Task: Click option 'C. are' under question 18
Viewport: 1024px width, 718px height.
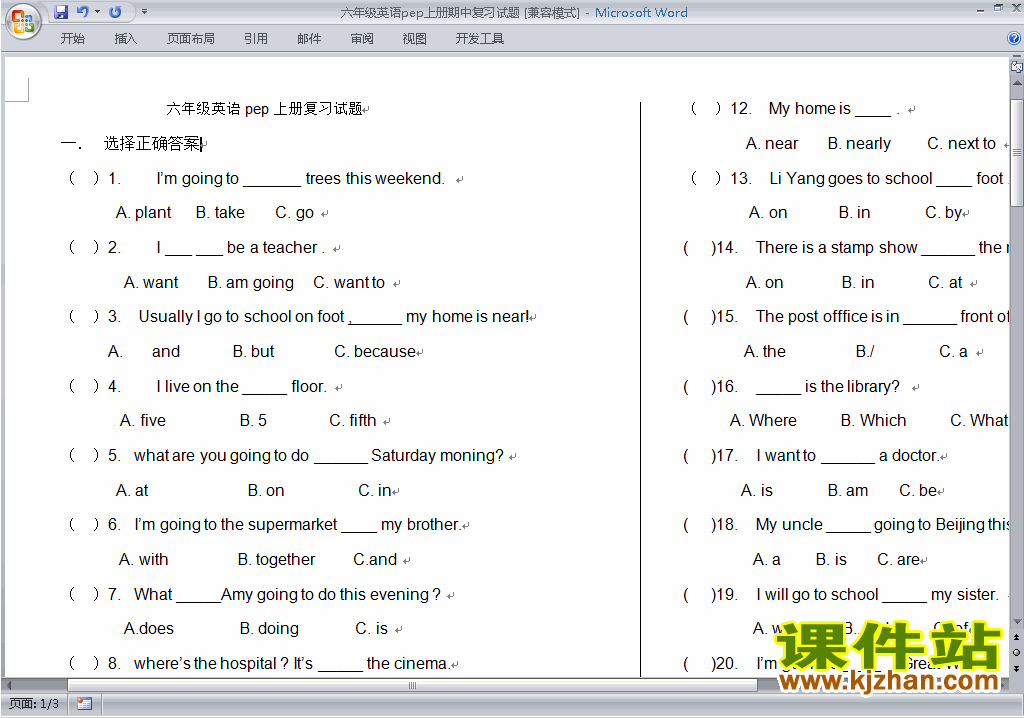Action: tap(899, 560)
